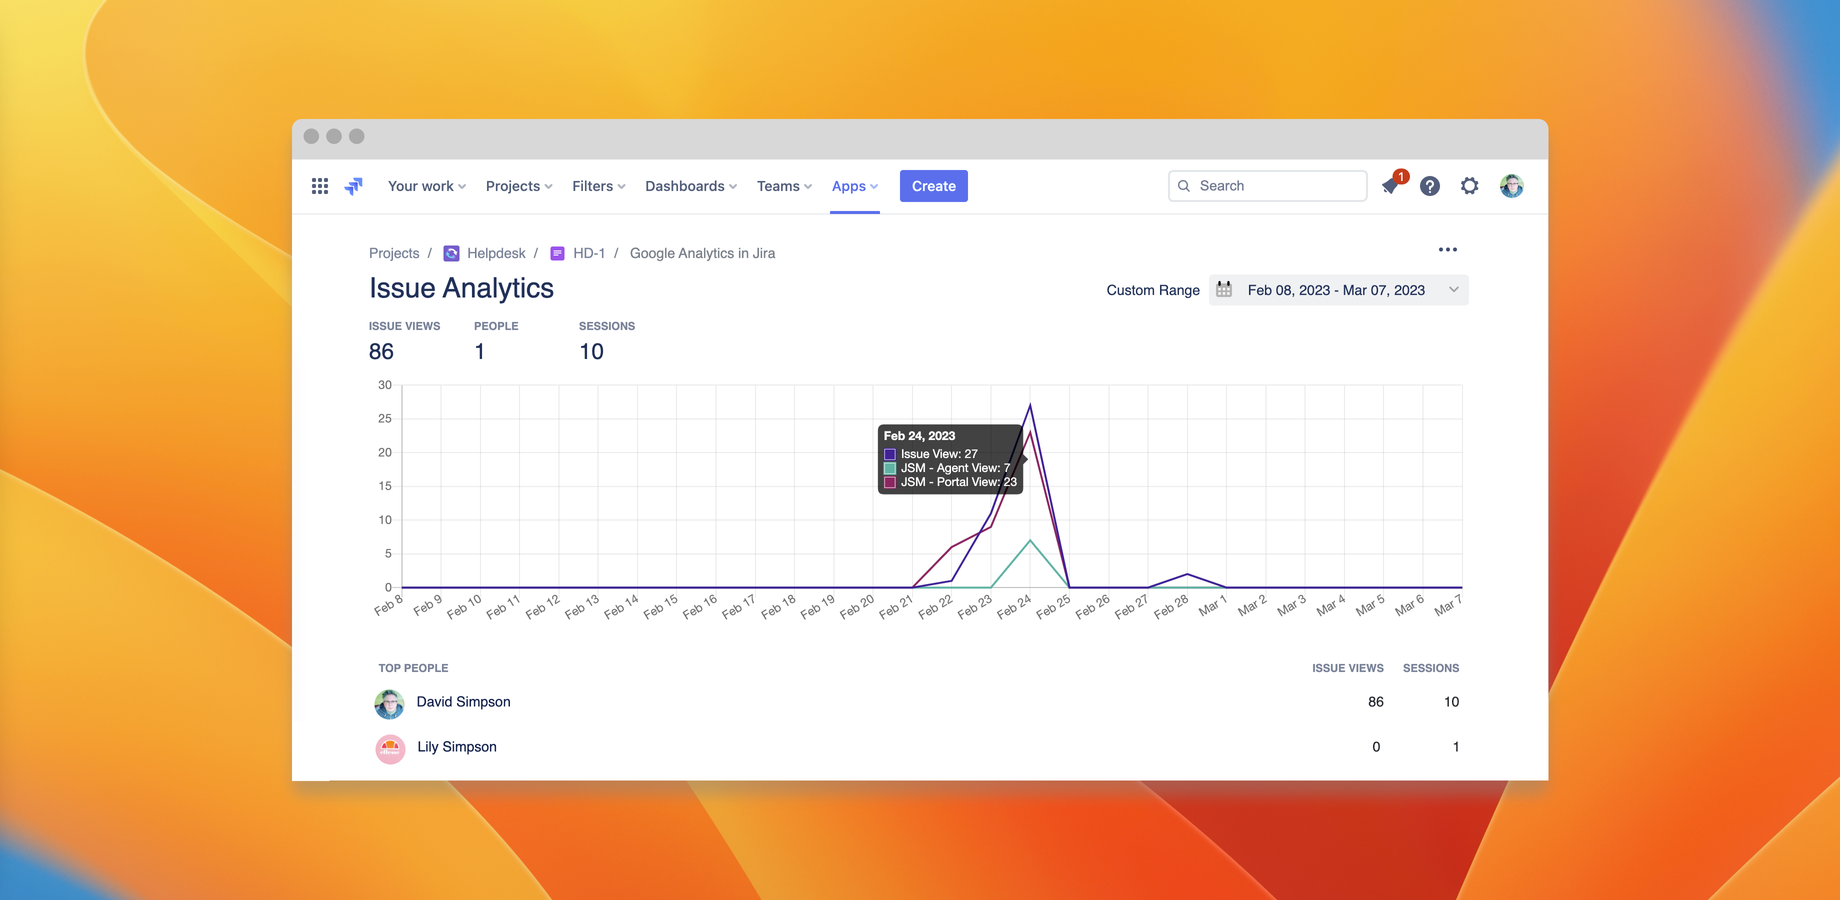This screenshot has width=1840, height=900.
Task: Click the HD-1 issue type icon
Action: click(558, 254)
